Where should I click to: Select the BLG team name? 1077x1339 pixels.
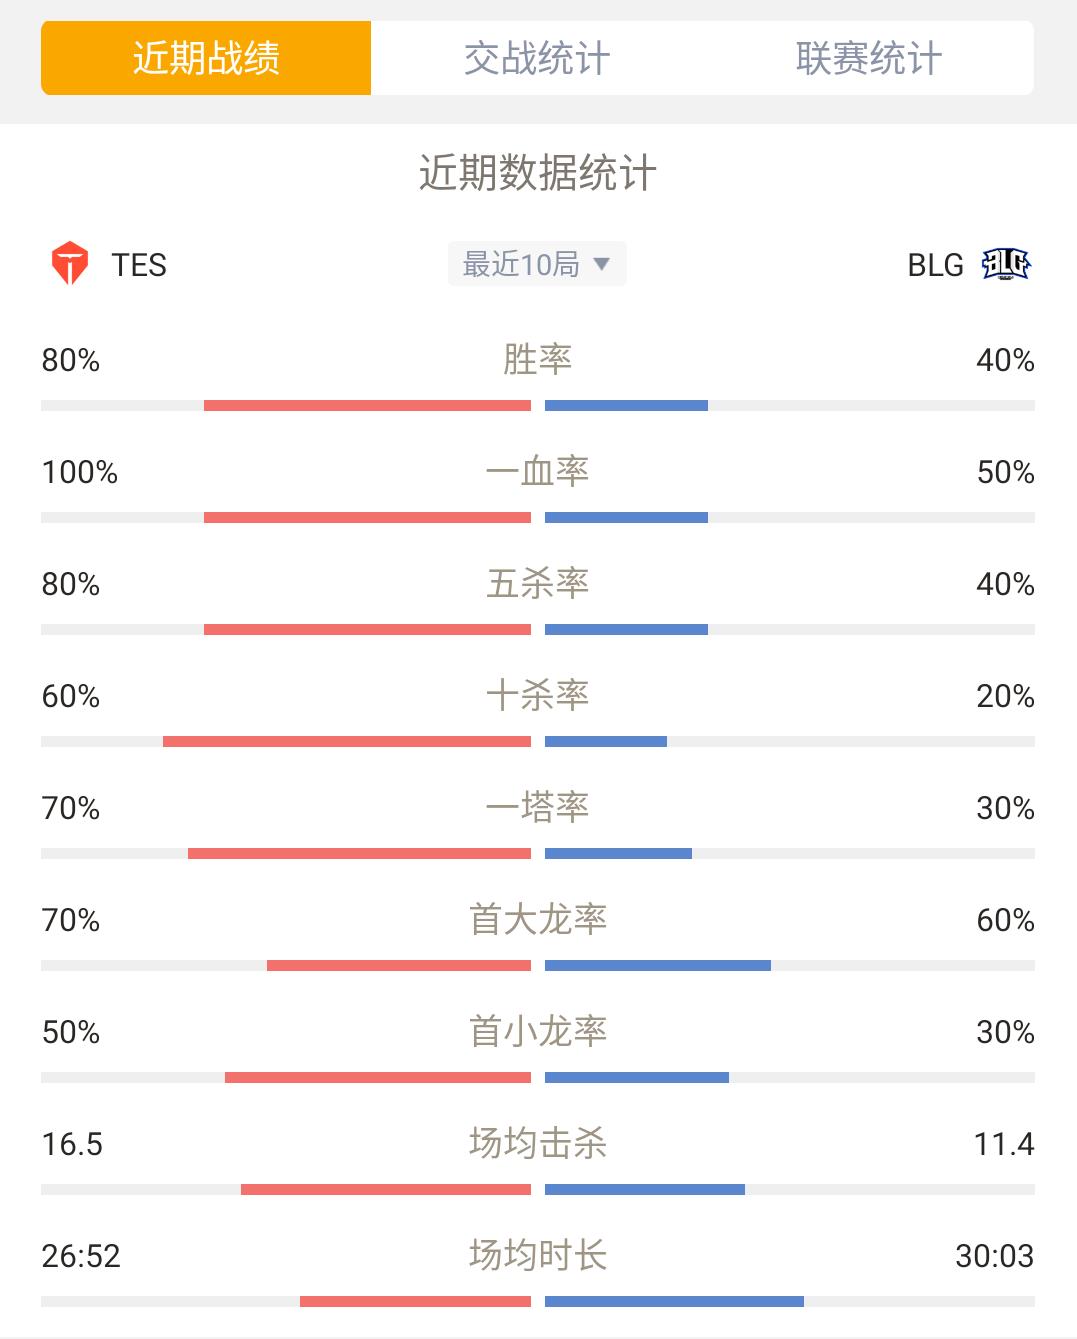(x=935, y=265)
